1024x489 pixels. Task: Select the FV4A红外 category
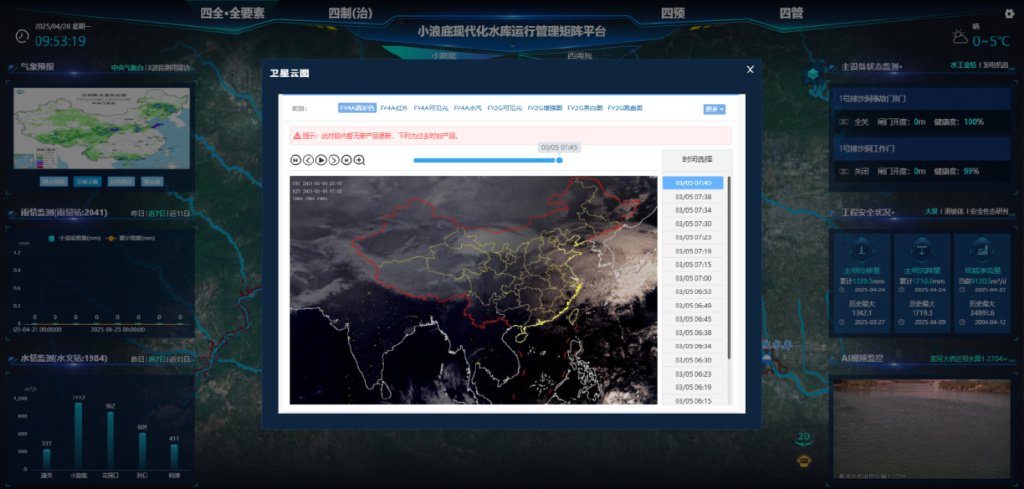tap(394, 108)
